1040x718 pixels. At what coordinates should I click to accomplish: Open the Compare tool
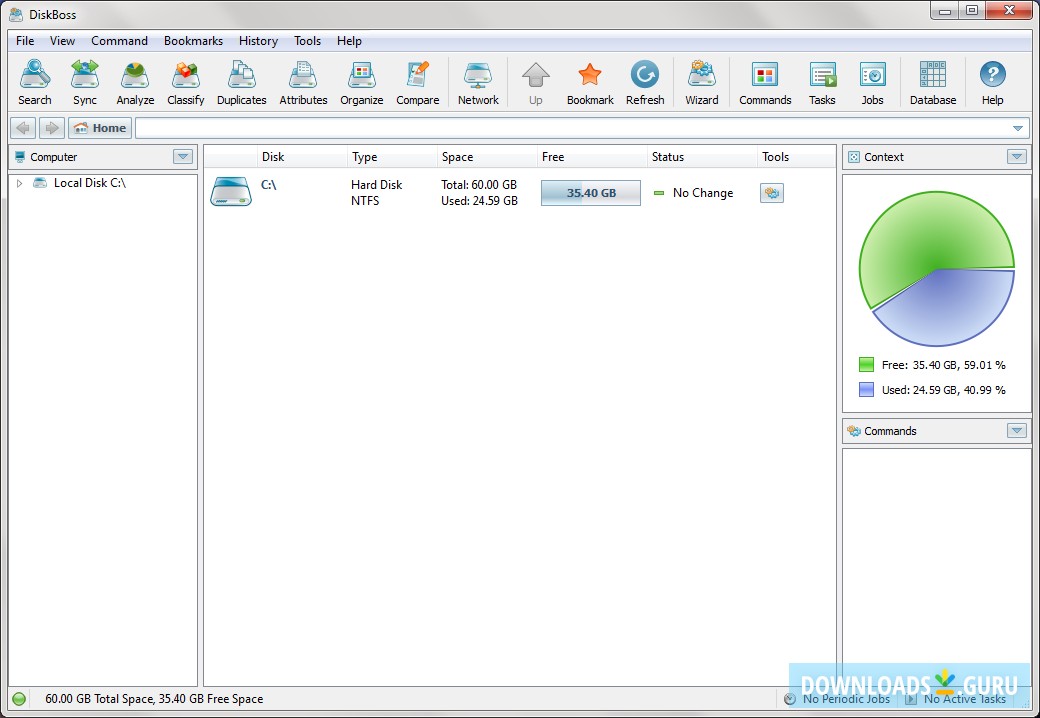418,82
